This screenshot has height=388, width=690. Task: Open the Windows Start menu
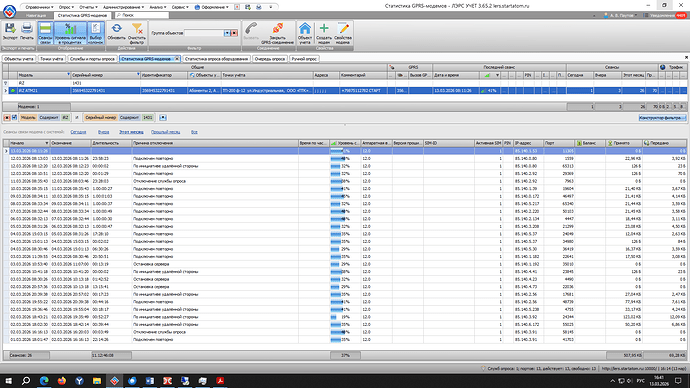click(x=8, y=381)
